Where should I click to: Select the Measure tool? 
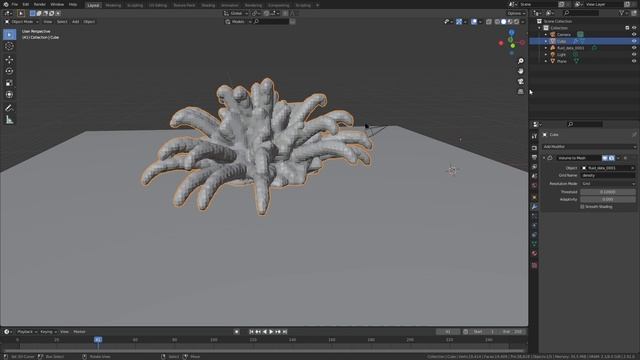(x=9, y=120)
